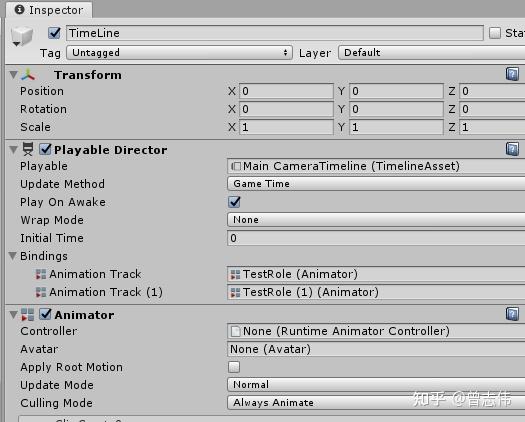Click the Playable Director clapper icon

[x=28, y=149]
